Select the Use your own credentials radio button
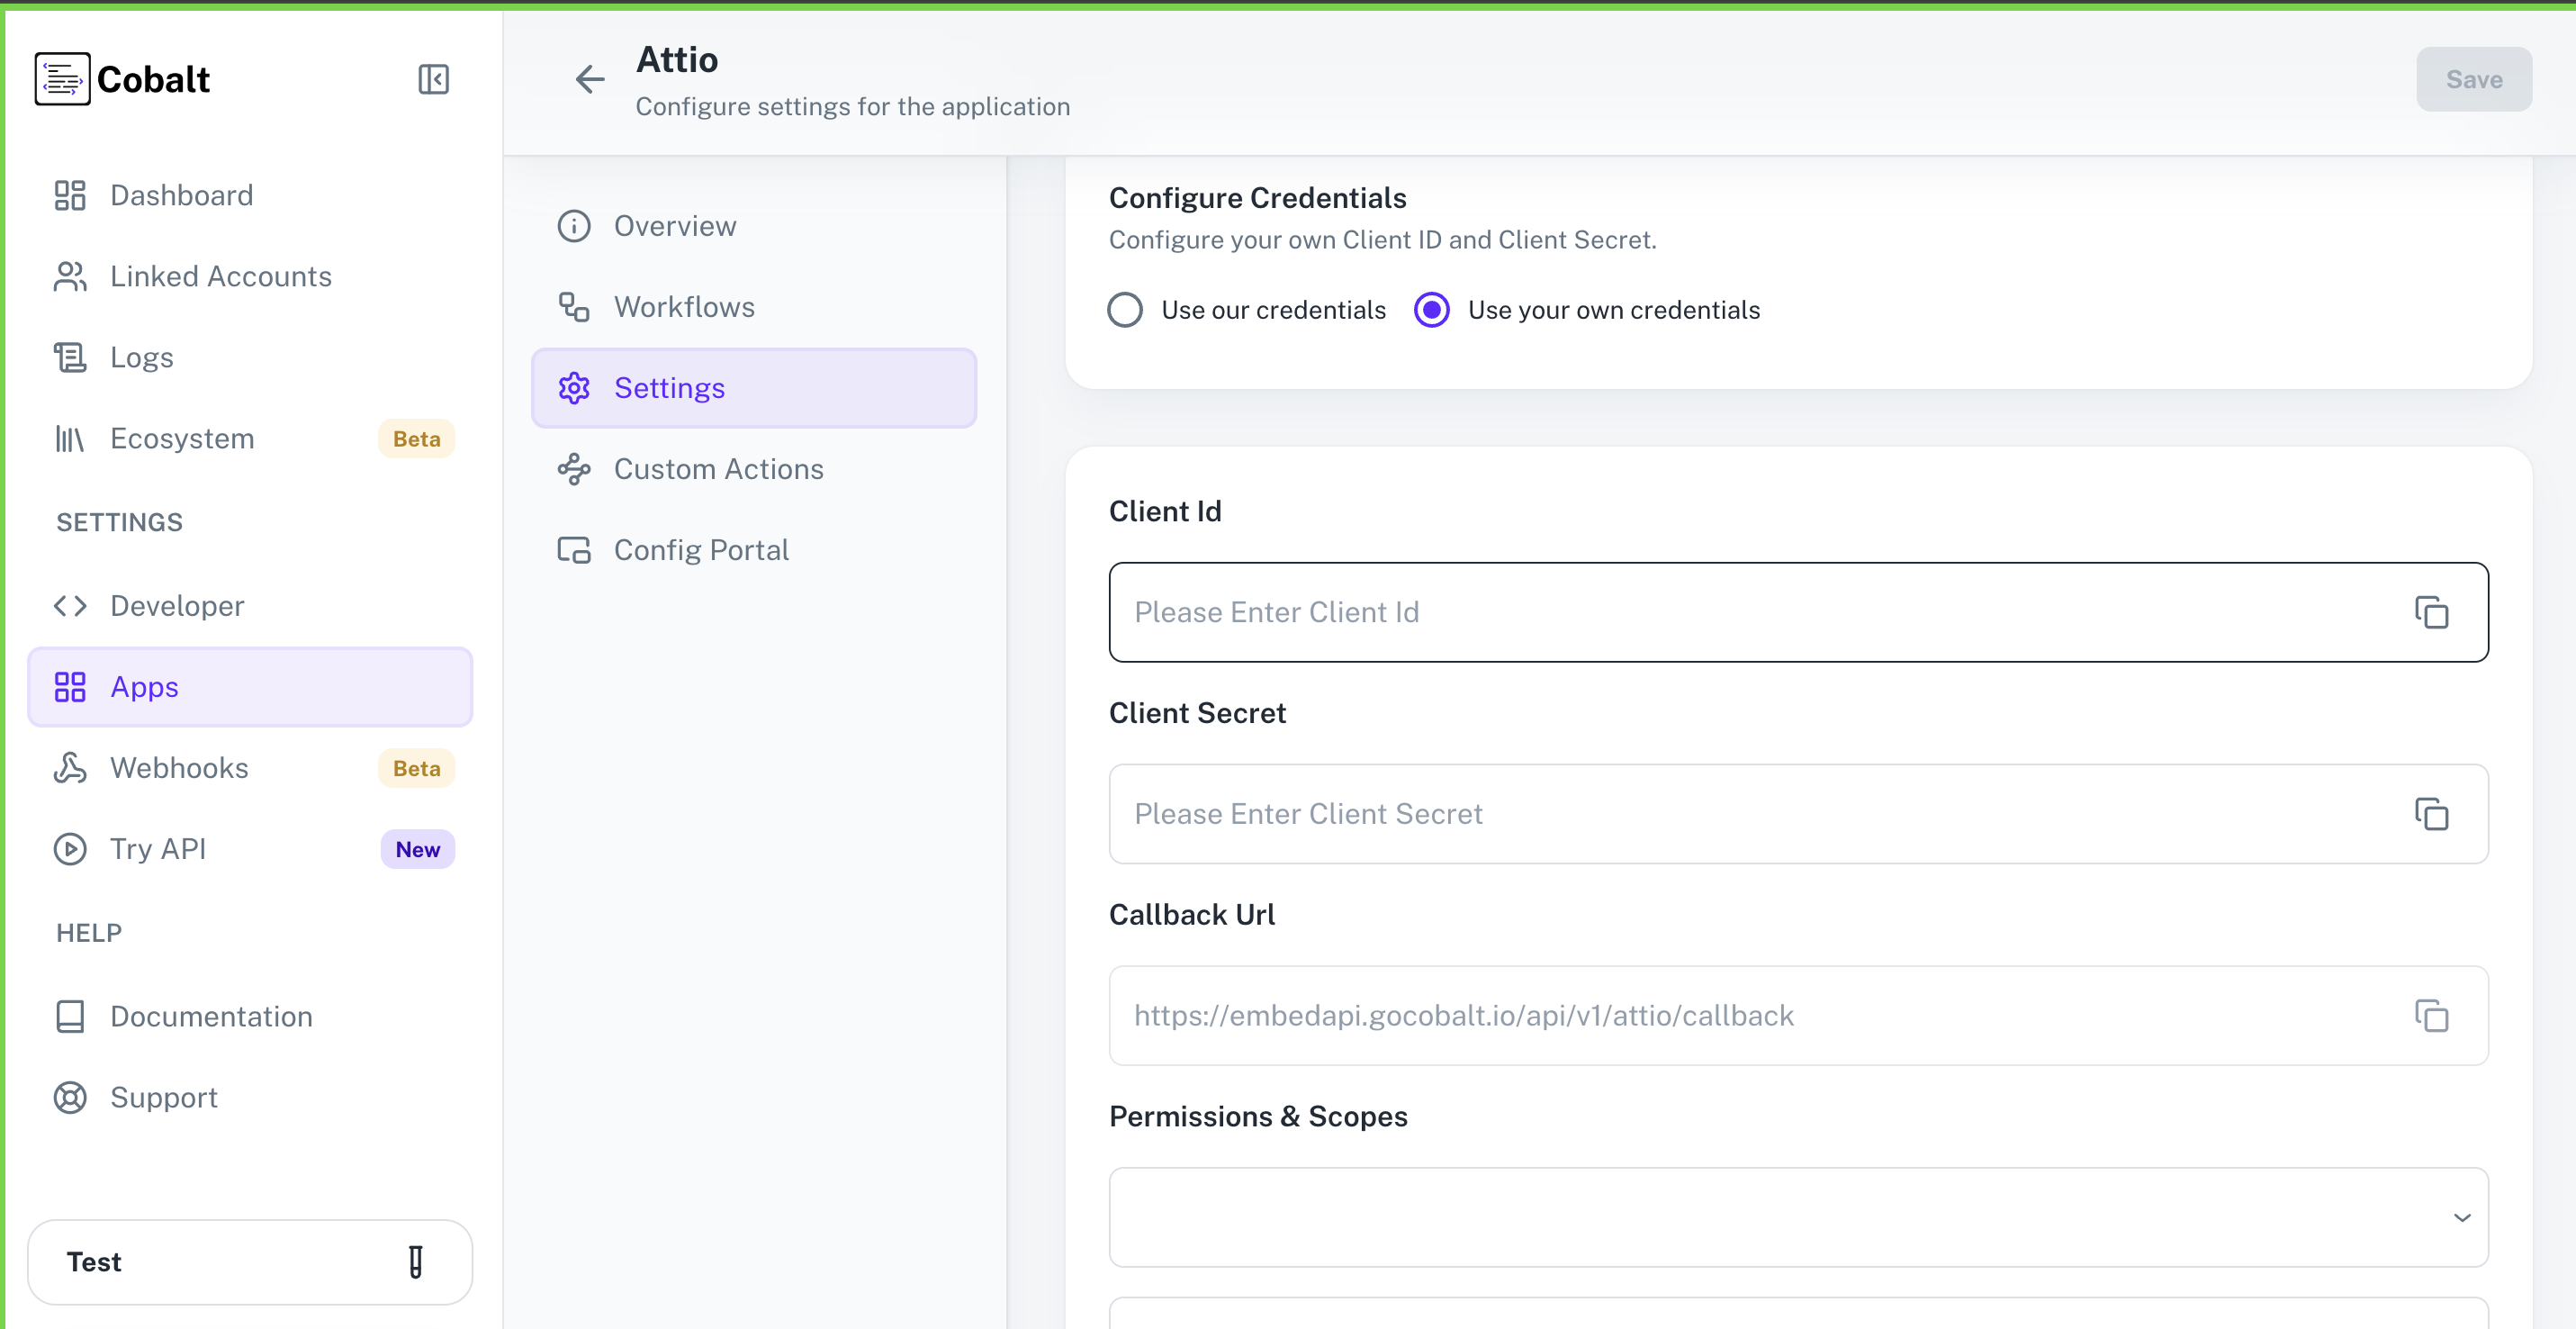Screen dimensions: 2576x1329 (1432, 310)
